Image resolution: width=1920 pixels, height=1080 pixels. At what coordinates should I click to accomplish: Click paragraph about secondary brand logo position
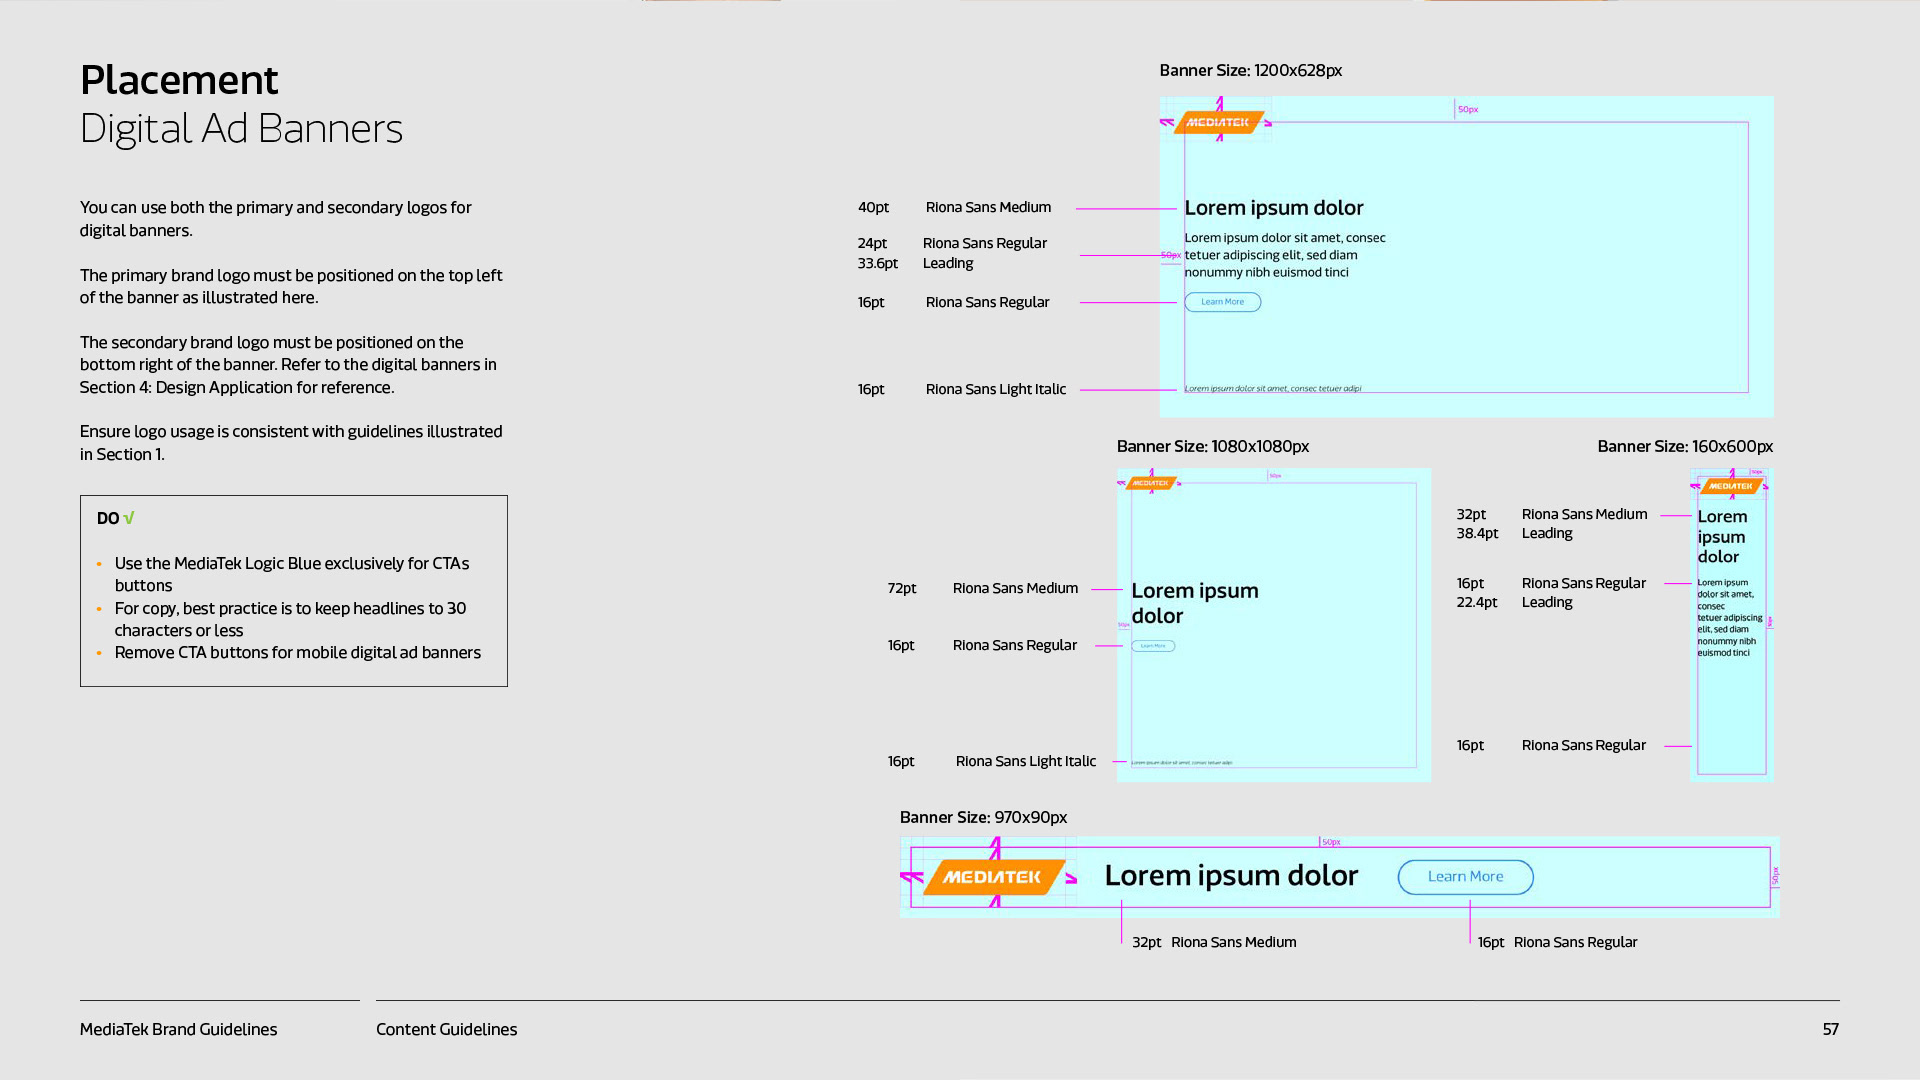pyautogui.click(x=288, y=365)
